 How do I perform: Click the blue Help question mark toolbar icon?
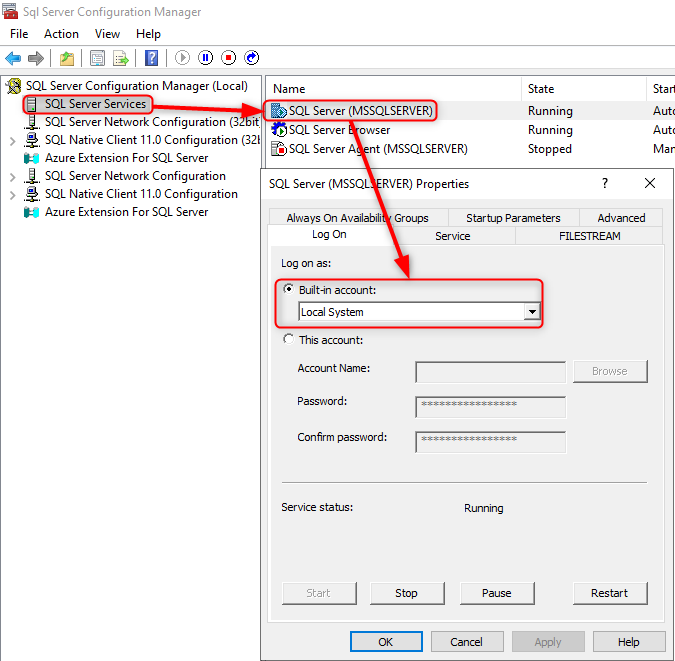[x=151, y=58]
